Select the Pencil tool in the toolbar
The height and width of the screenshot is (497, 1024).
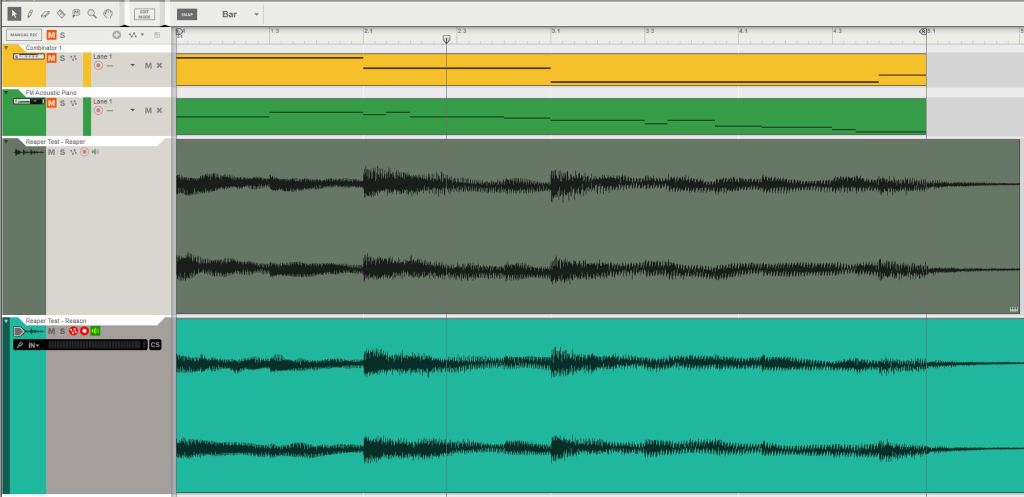[x=29, y=14]
